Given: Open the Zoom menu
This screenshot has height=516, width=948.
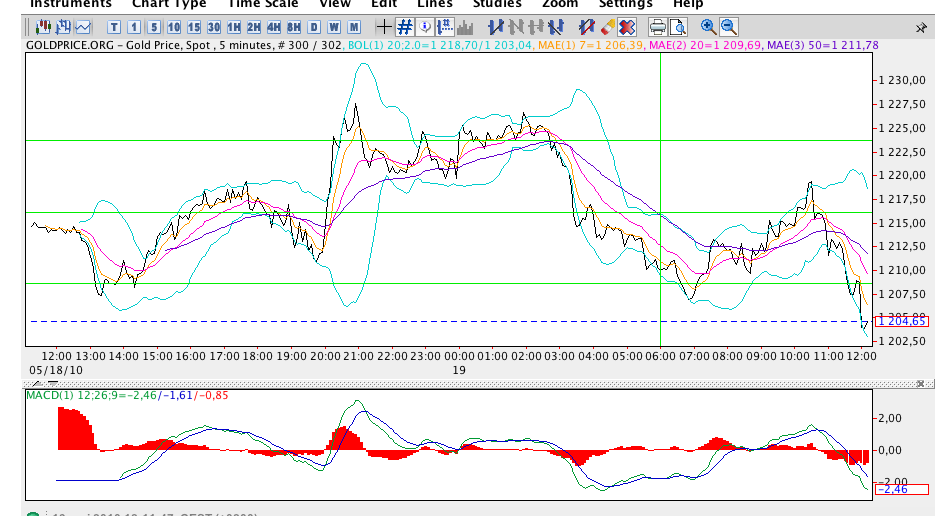Looking at the screenshot, I should tap(560, 4).
